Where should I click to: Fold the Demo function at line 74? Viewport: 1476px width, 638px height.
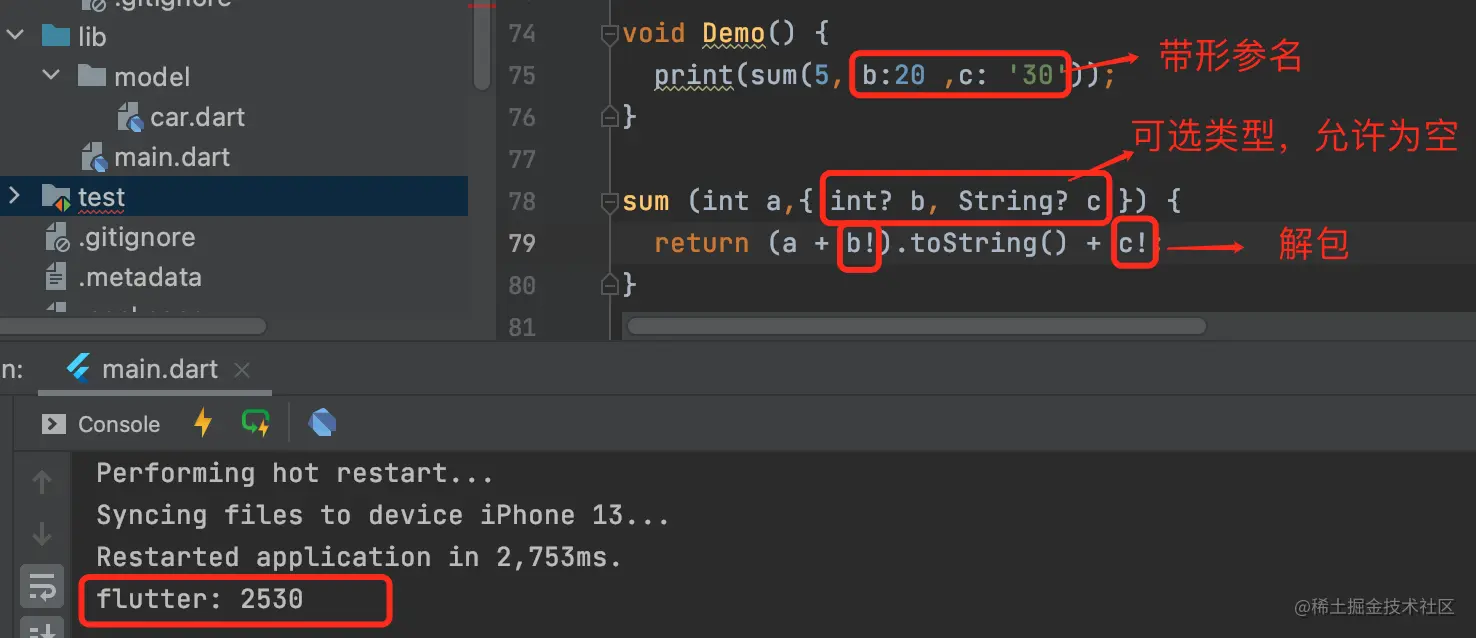pyautogui.click(x=609, y=34)
